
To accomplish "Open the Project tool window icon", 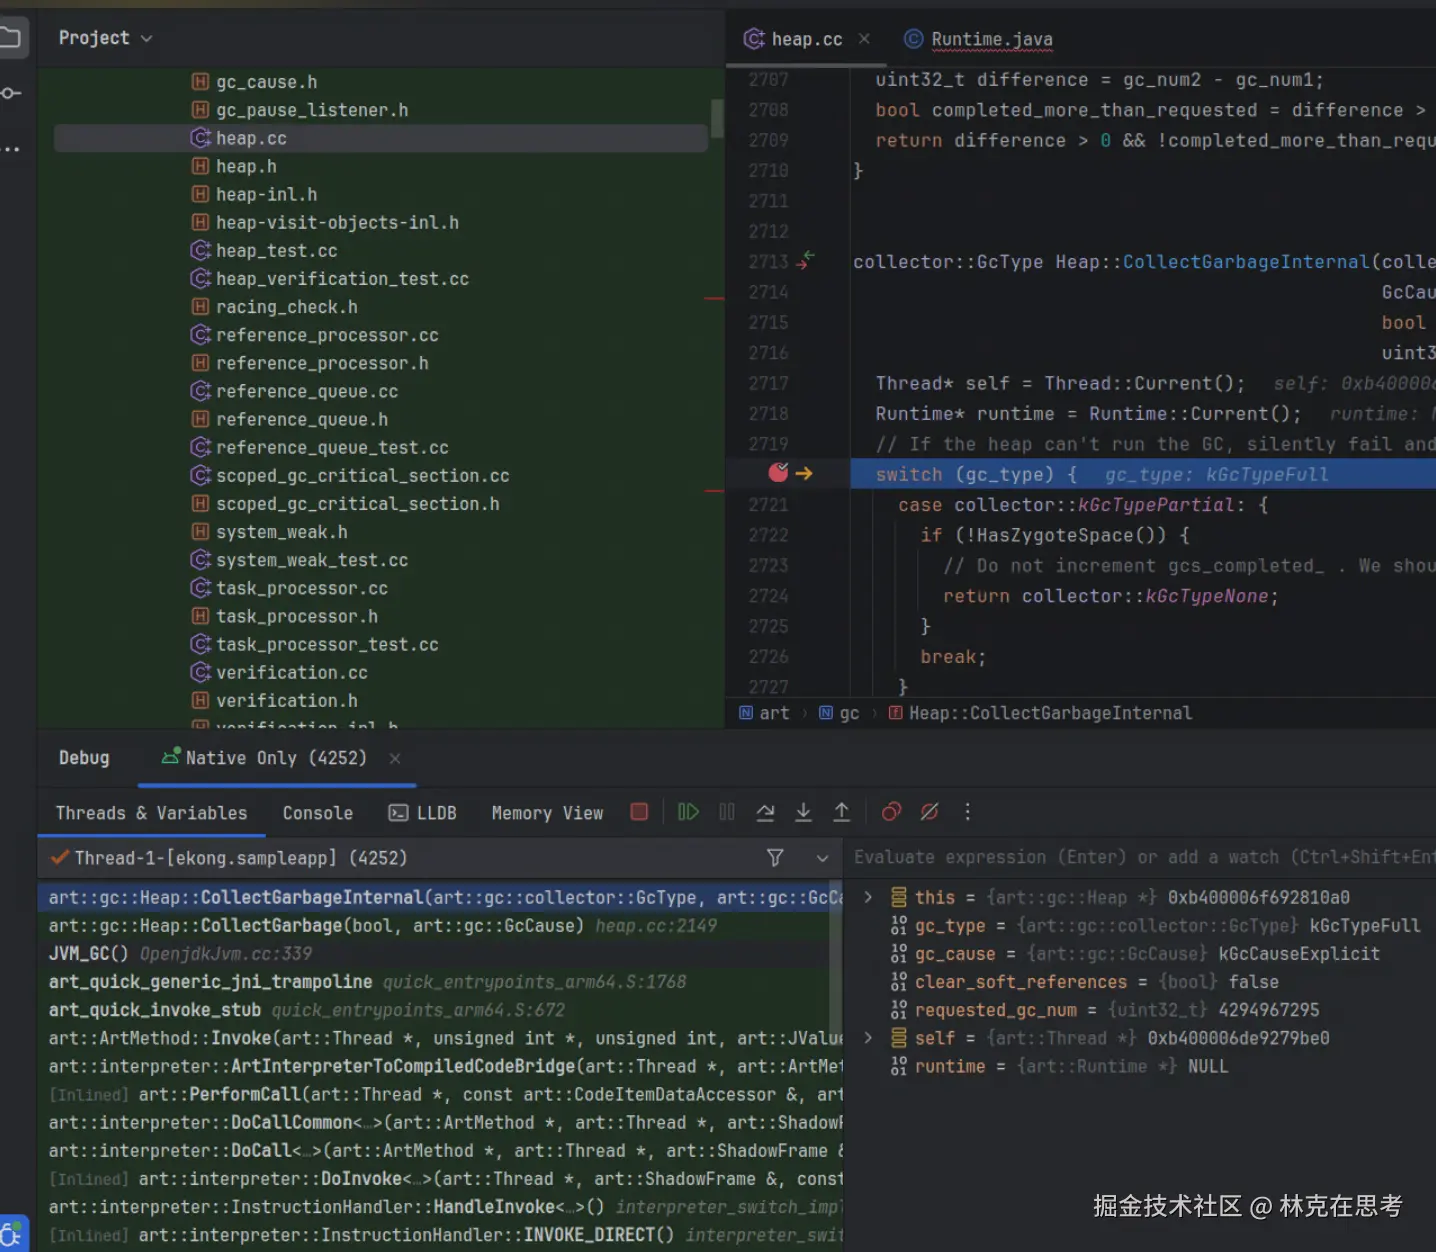I will [x=11, y=38].
